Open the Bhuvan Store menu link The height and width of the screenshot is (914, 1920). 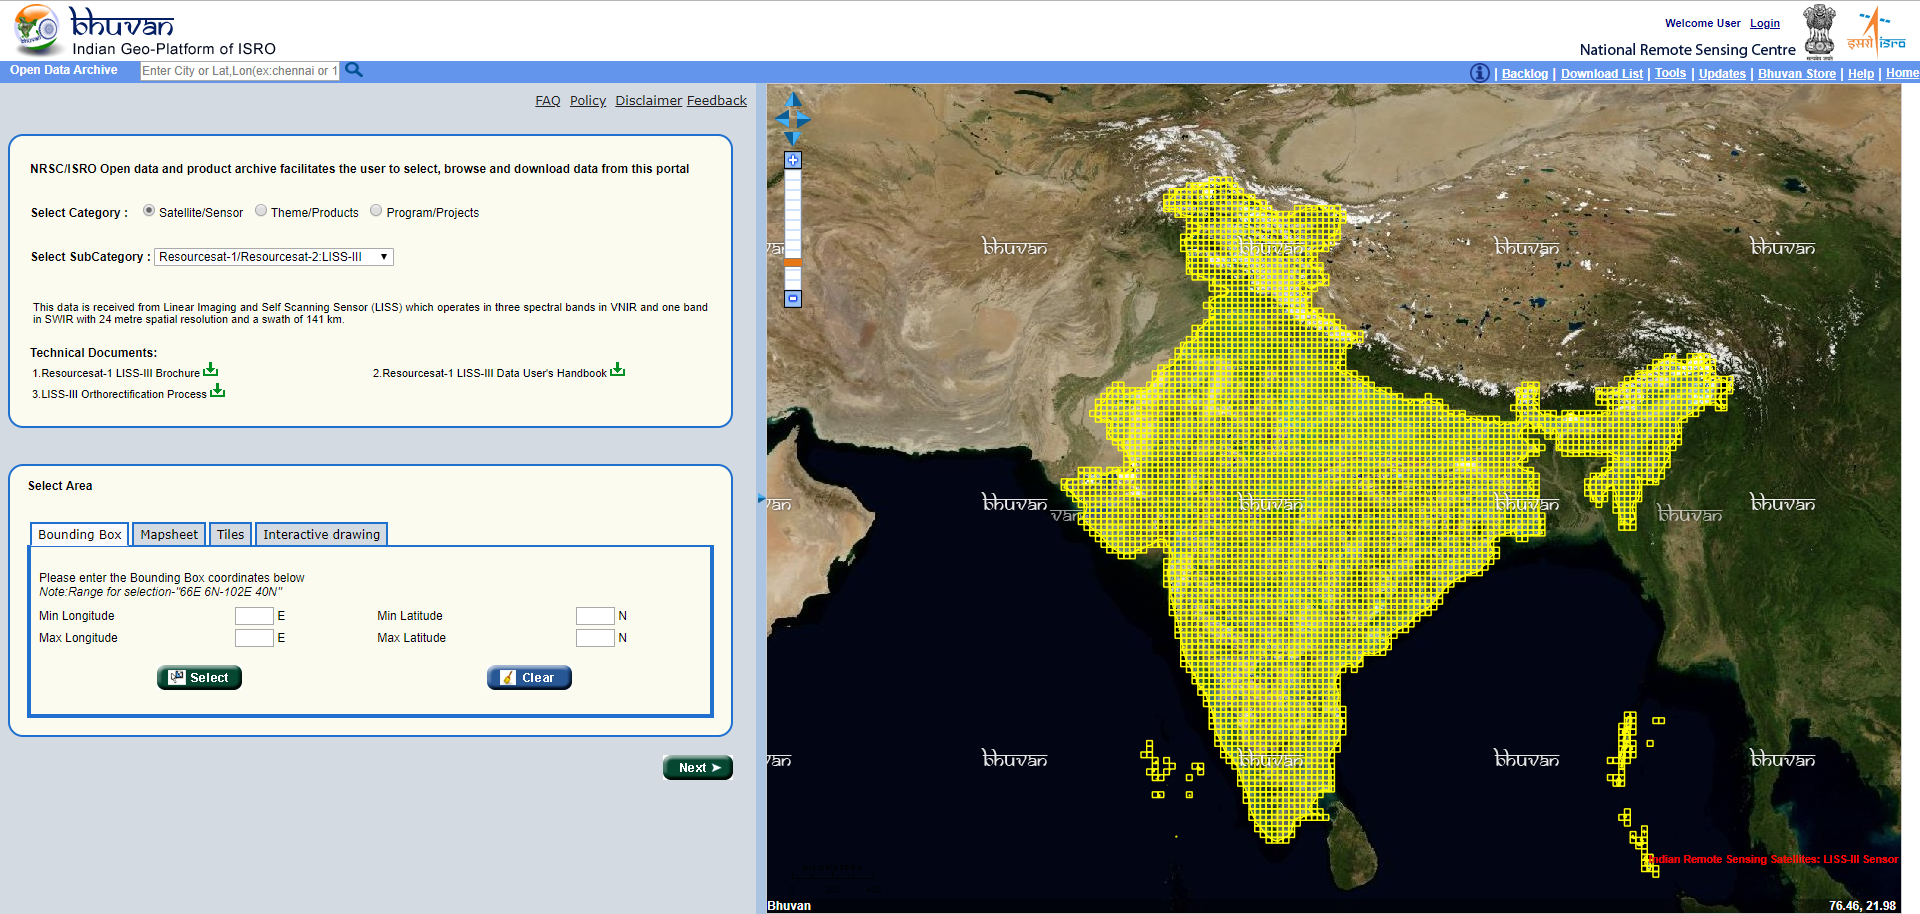coord(1797,74)
